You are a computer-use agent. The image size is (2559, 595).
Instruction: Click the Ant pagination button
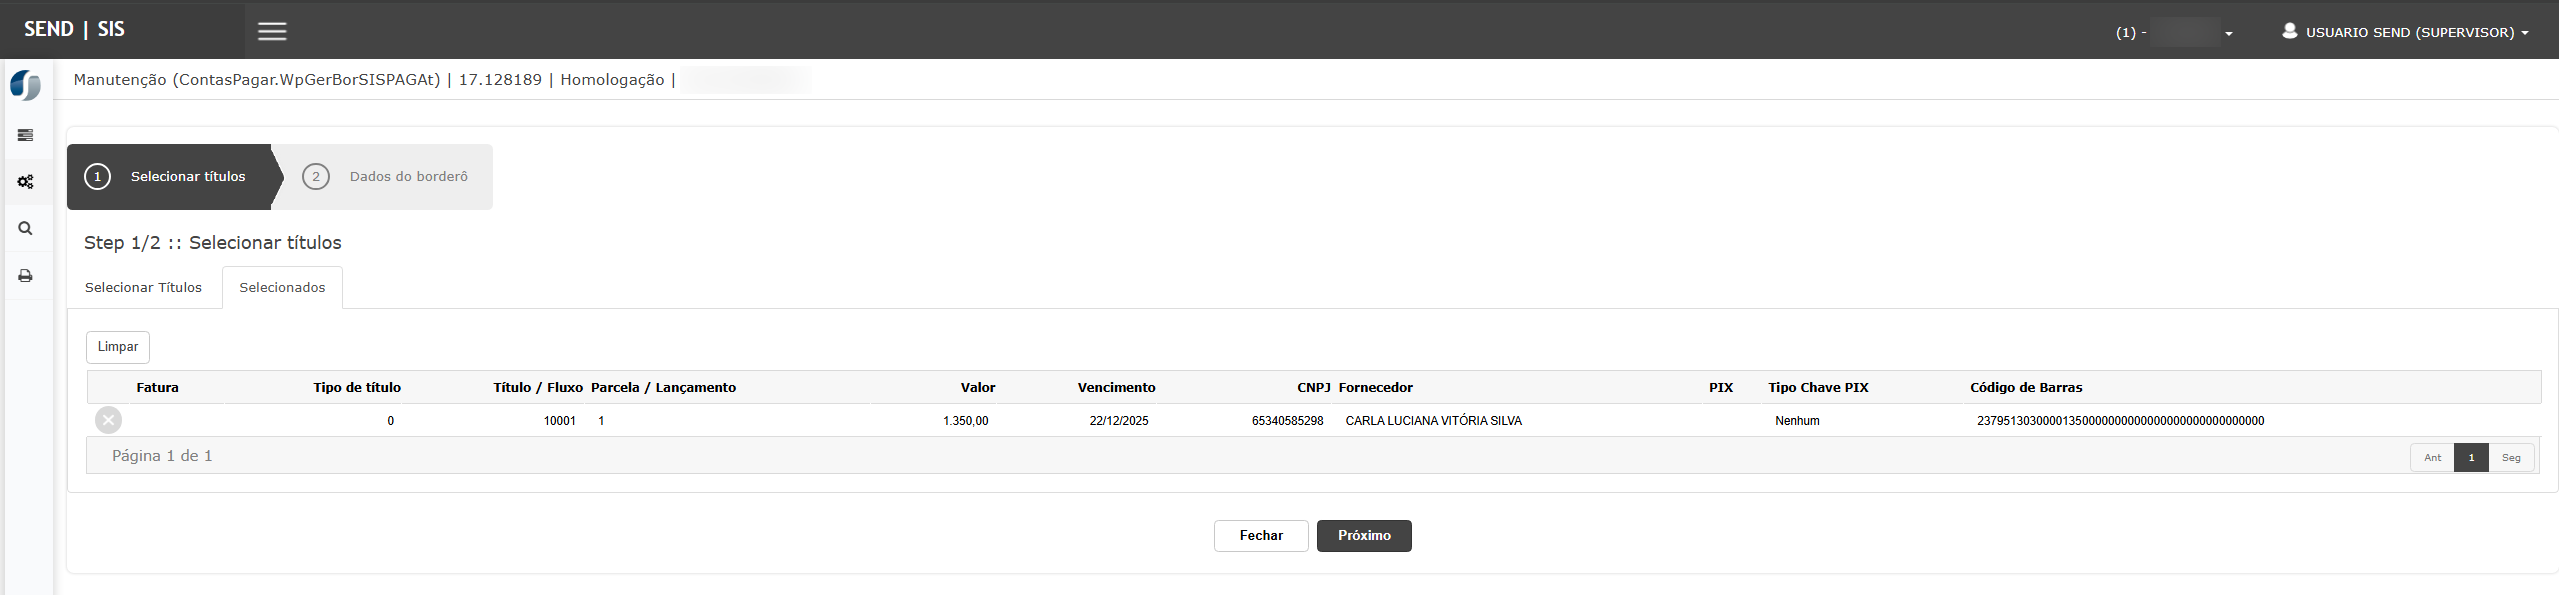click(2432, 457)
